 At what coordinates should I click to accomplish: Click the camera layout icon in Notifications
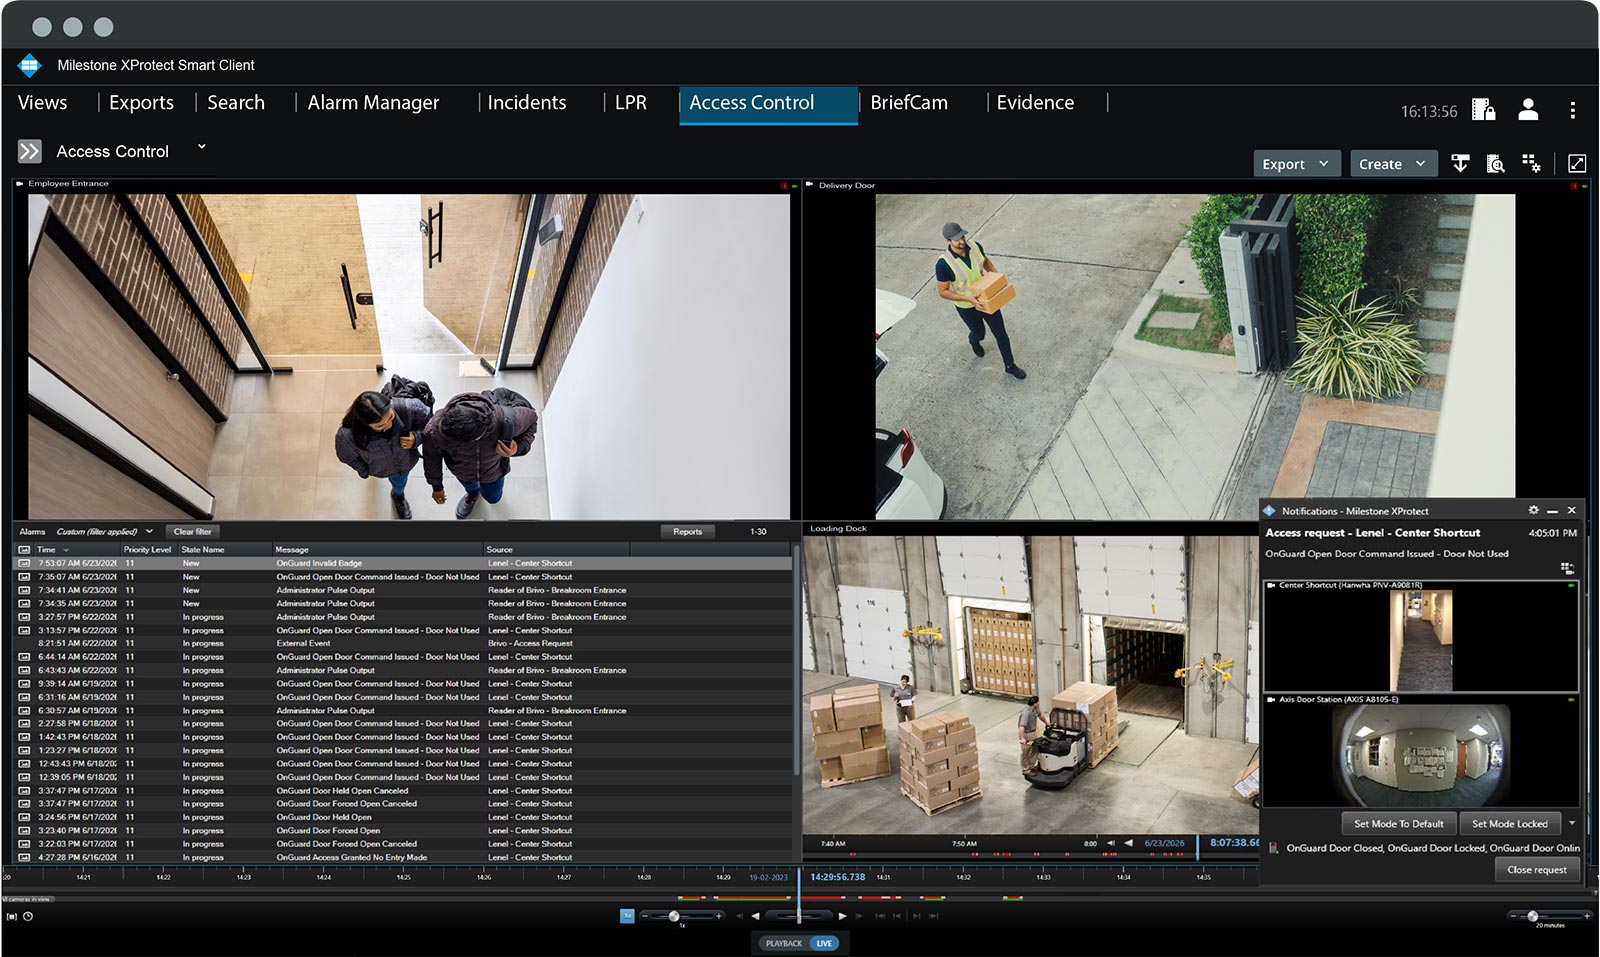point(1567,568)
